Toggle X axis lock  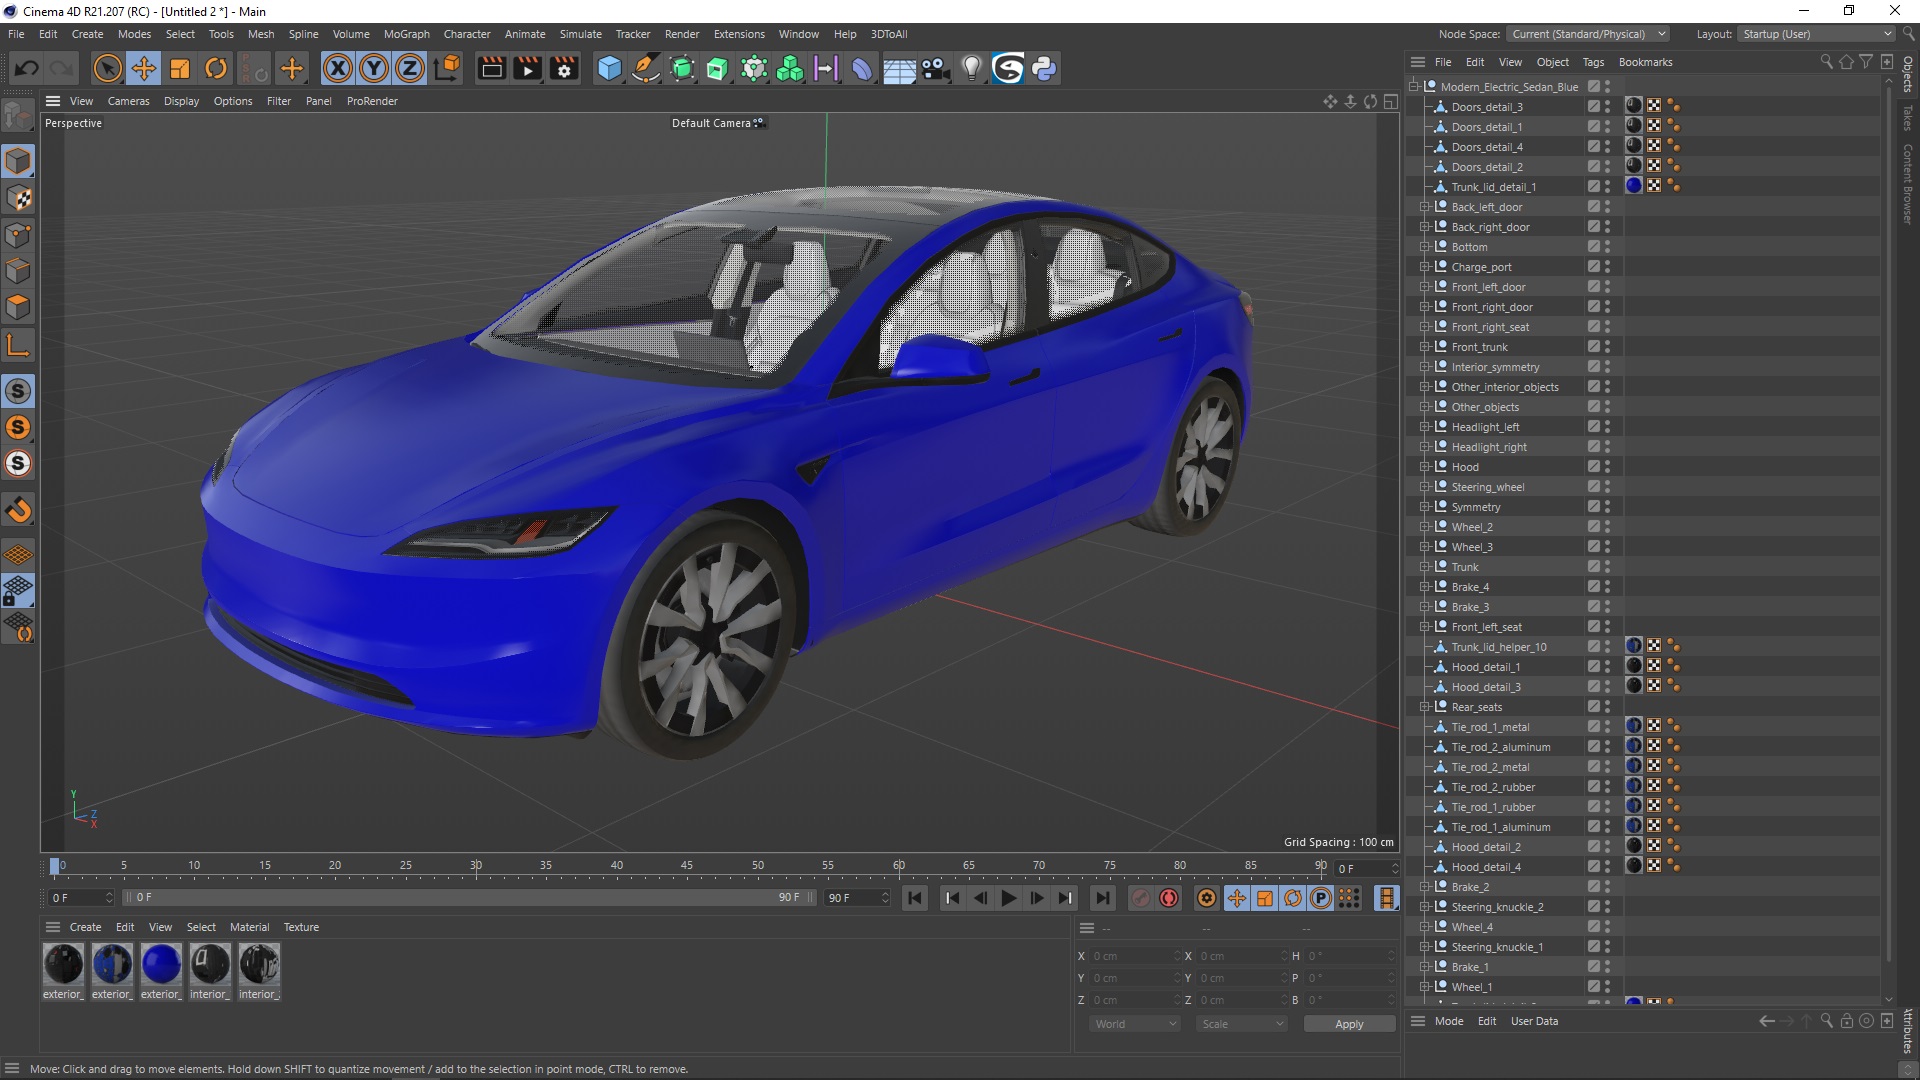338,68
